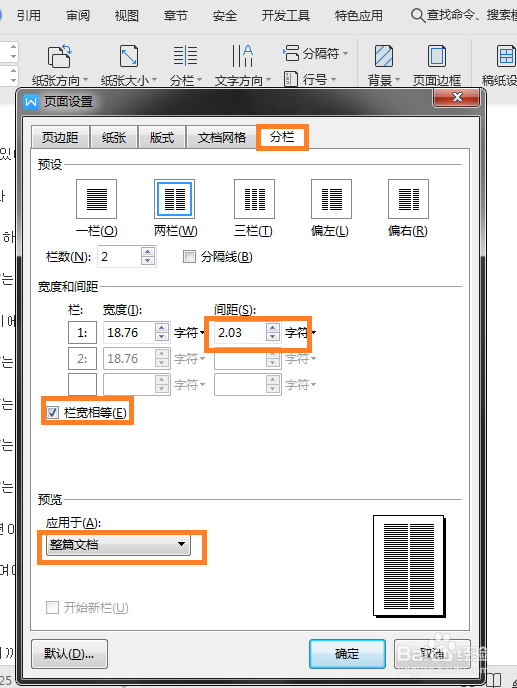The image size is (517, 688).
Task: Click the 稿纸设置 grid paper icon
Action: click(x=506, y=56)
